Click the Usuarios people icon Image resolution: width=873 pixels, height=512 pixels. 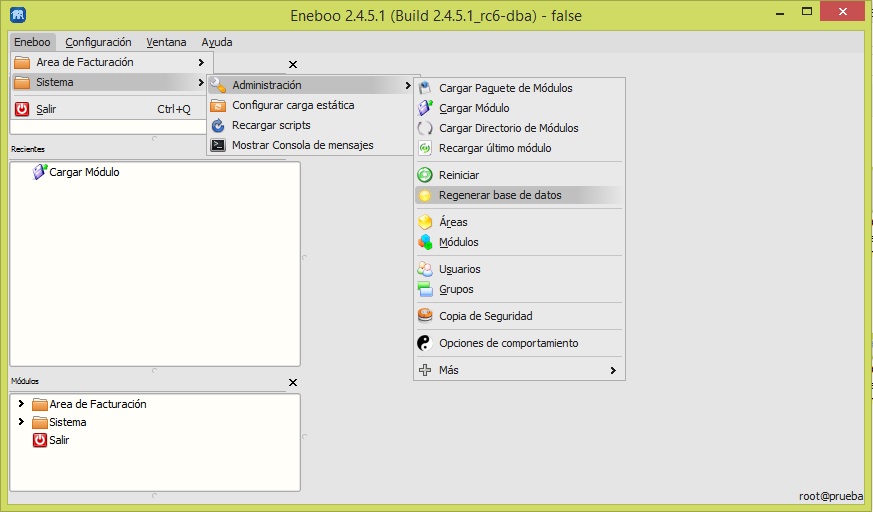(425, 269)
